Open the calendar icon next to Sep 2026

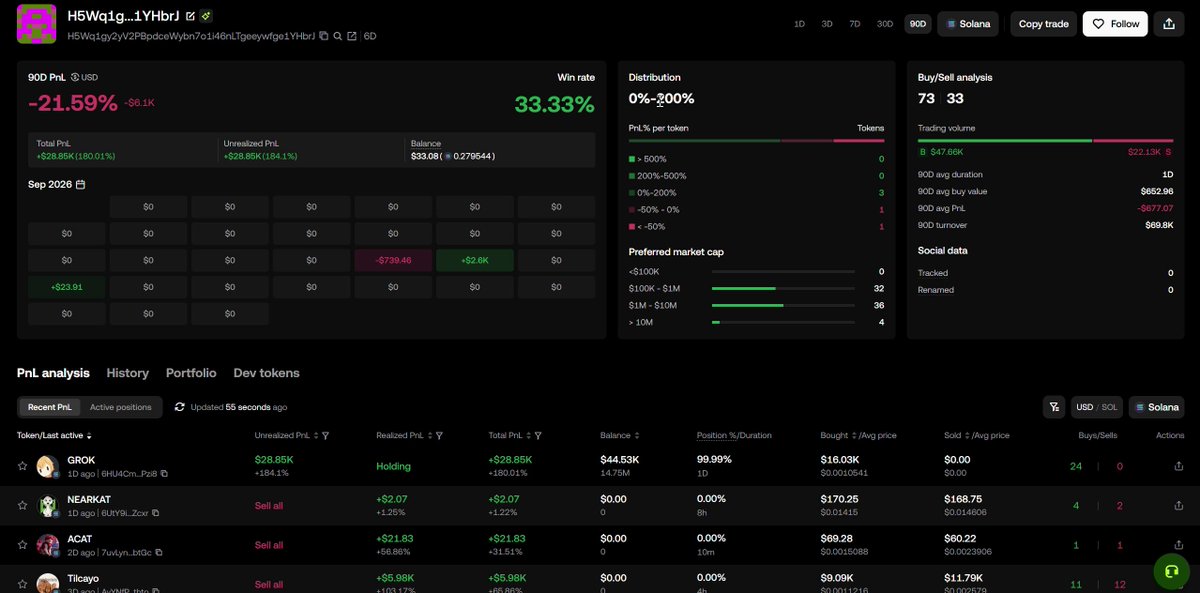80,184
